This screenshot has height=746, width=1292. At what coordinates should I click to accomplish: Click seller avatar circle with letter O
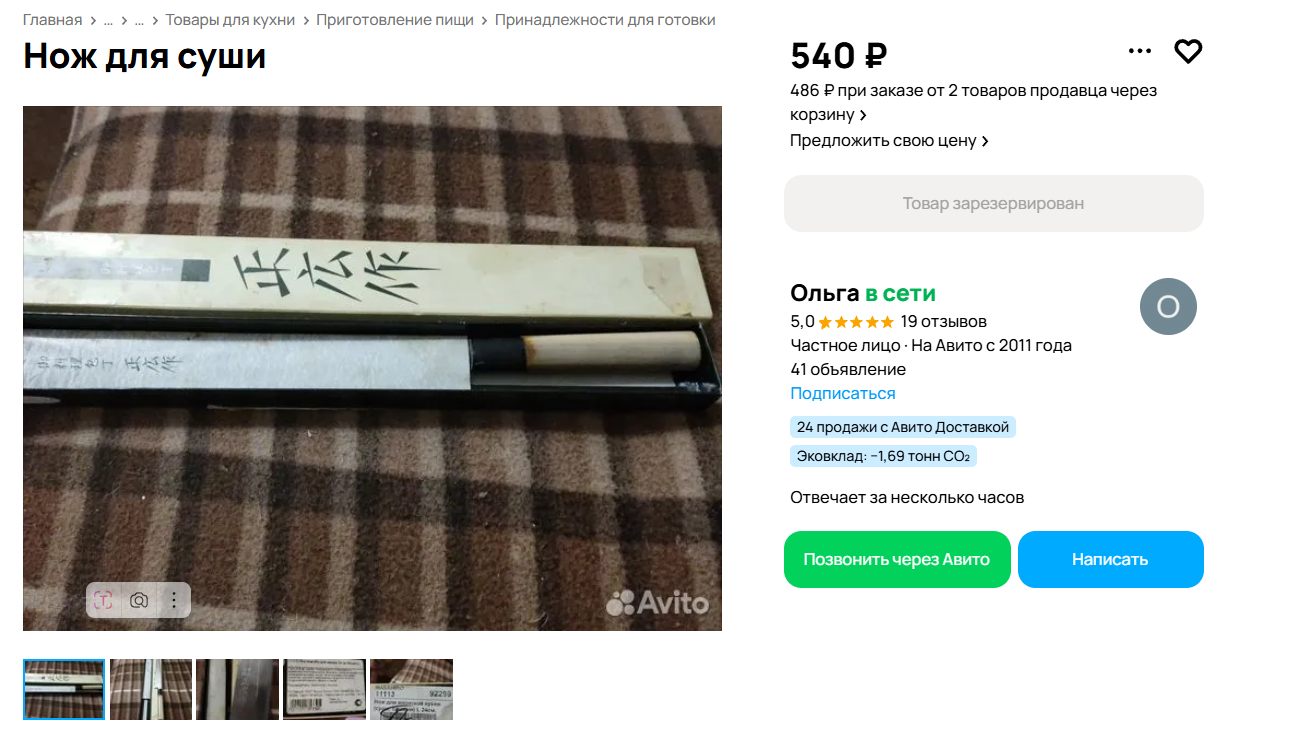pos(1168,306)
